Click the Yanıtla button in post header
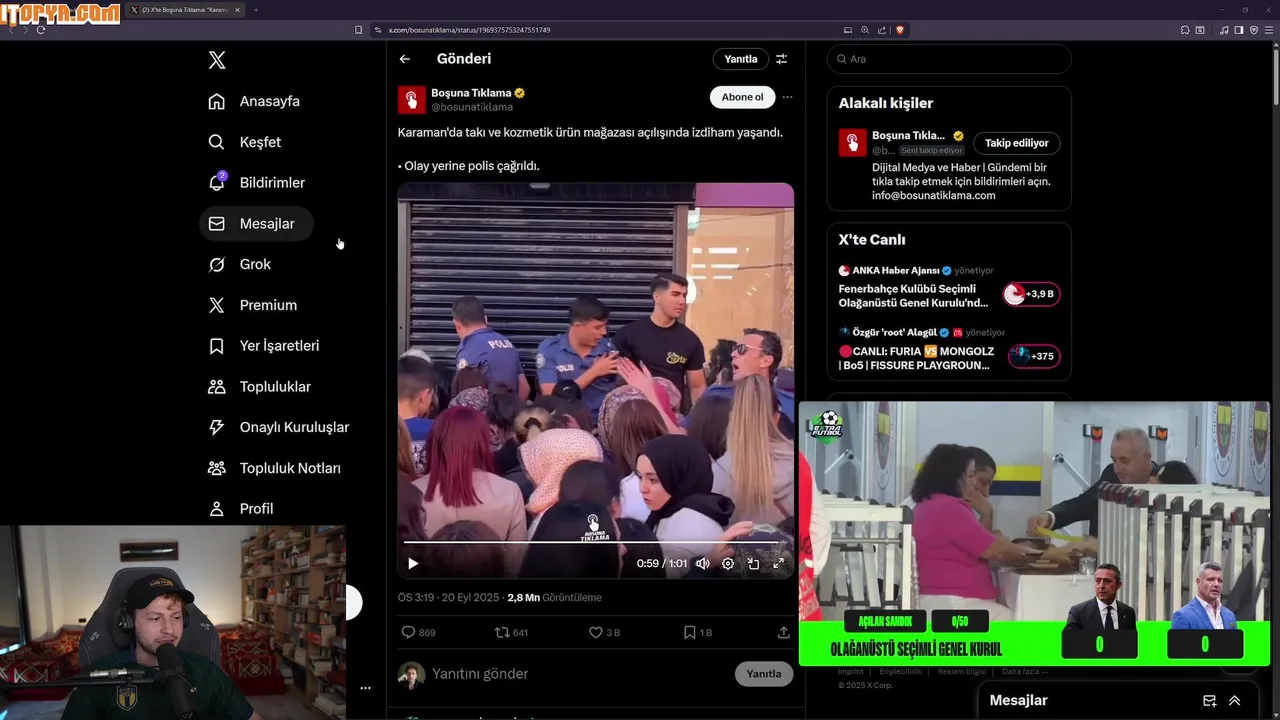This screenshot has height=720, width=1280. point(741,59)
